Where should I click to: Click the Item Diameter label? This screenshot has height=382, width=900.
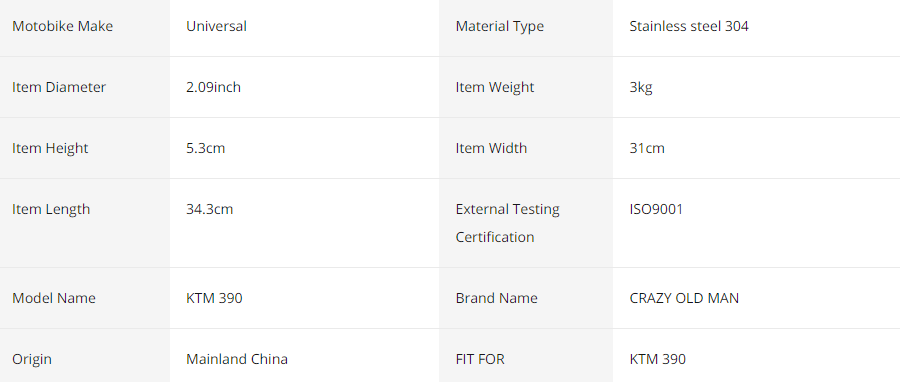(x=59, y=87)
